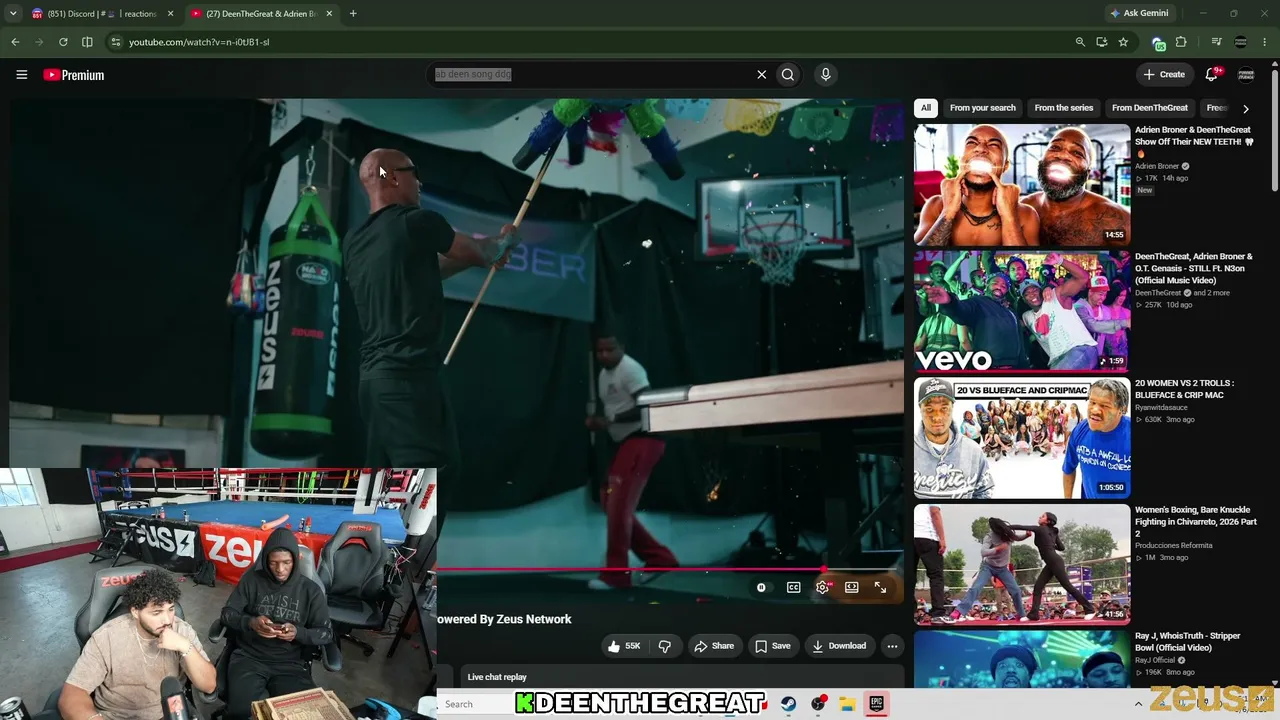The width and height of the screenshot is (1280, 720).
Task: Go back with the browser back arrow
Action: tap(15, 42)
